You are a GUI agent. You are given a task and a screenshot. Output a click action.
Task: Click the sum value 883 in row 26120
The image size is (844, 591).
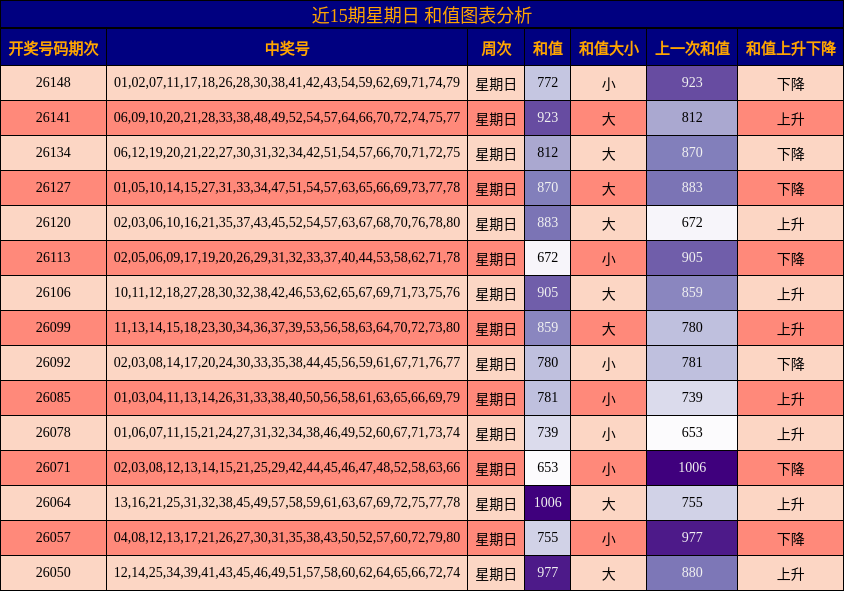[547, 223]
